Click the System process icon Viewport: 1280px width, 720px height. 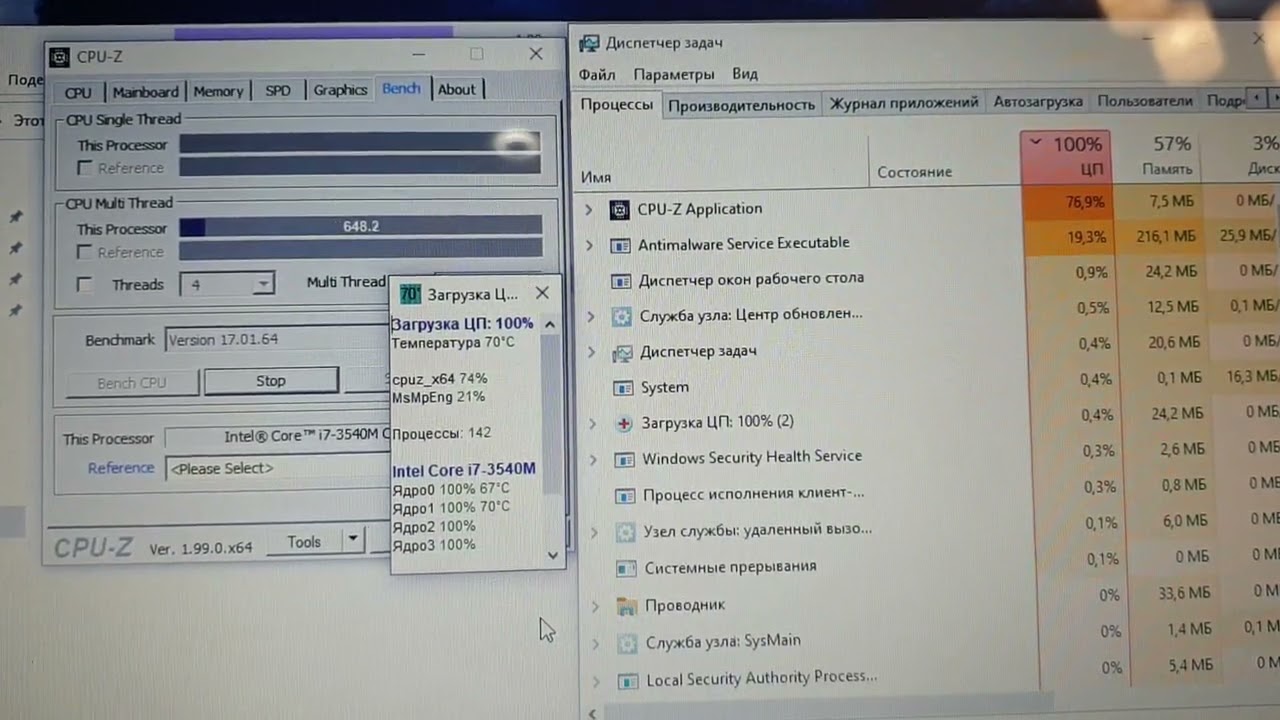pos(622,388)
